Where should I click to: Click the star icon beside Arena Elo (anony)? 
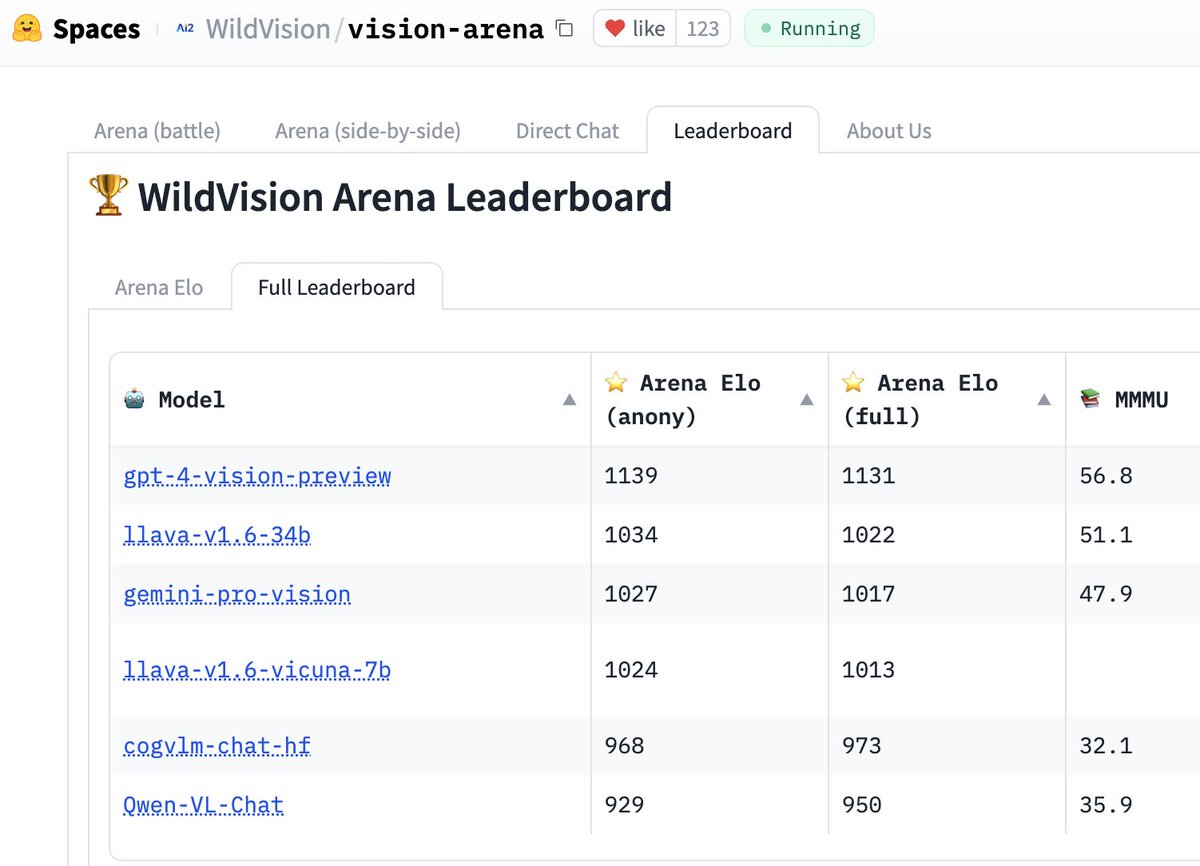pos(616,383)
